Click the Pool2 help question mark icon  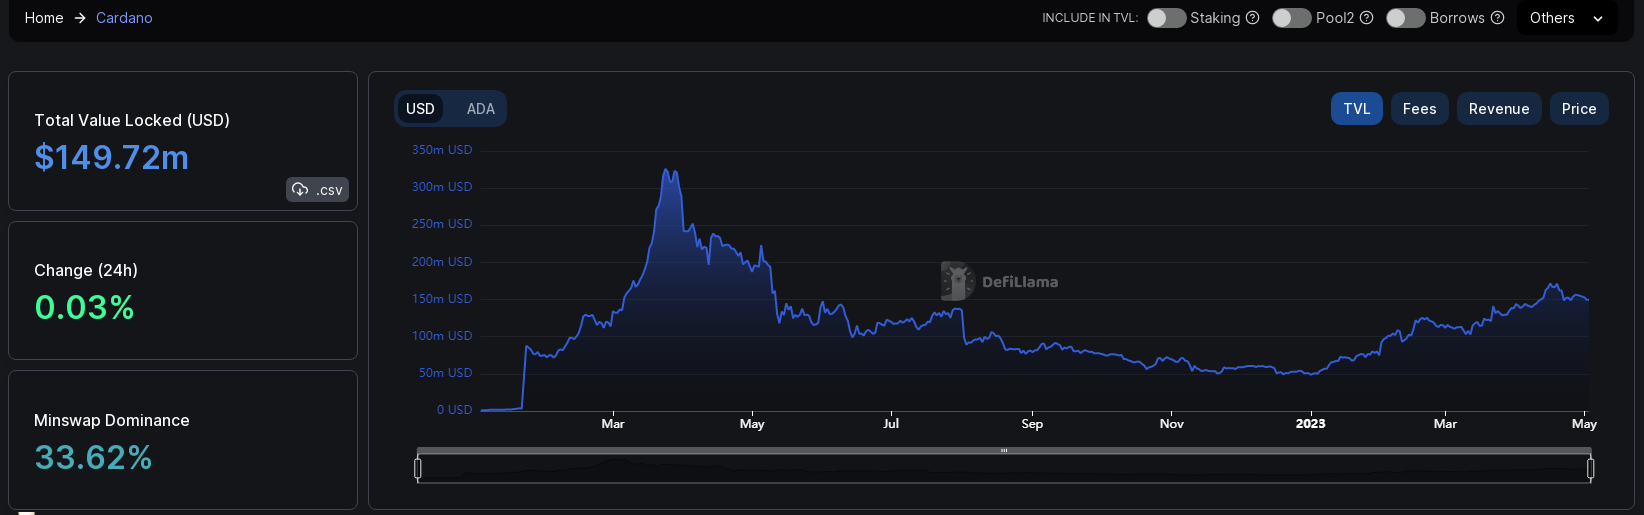tap(1366, 18)
